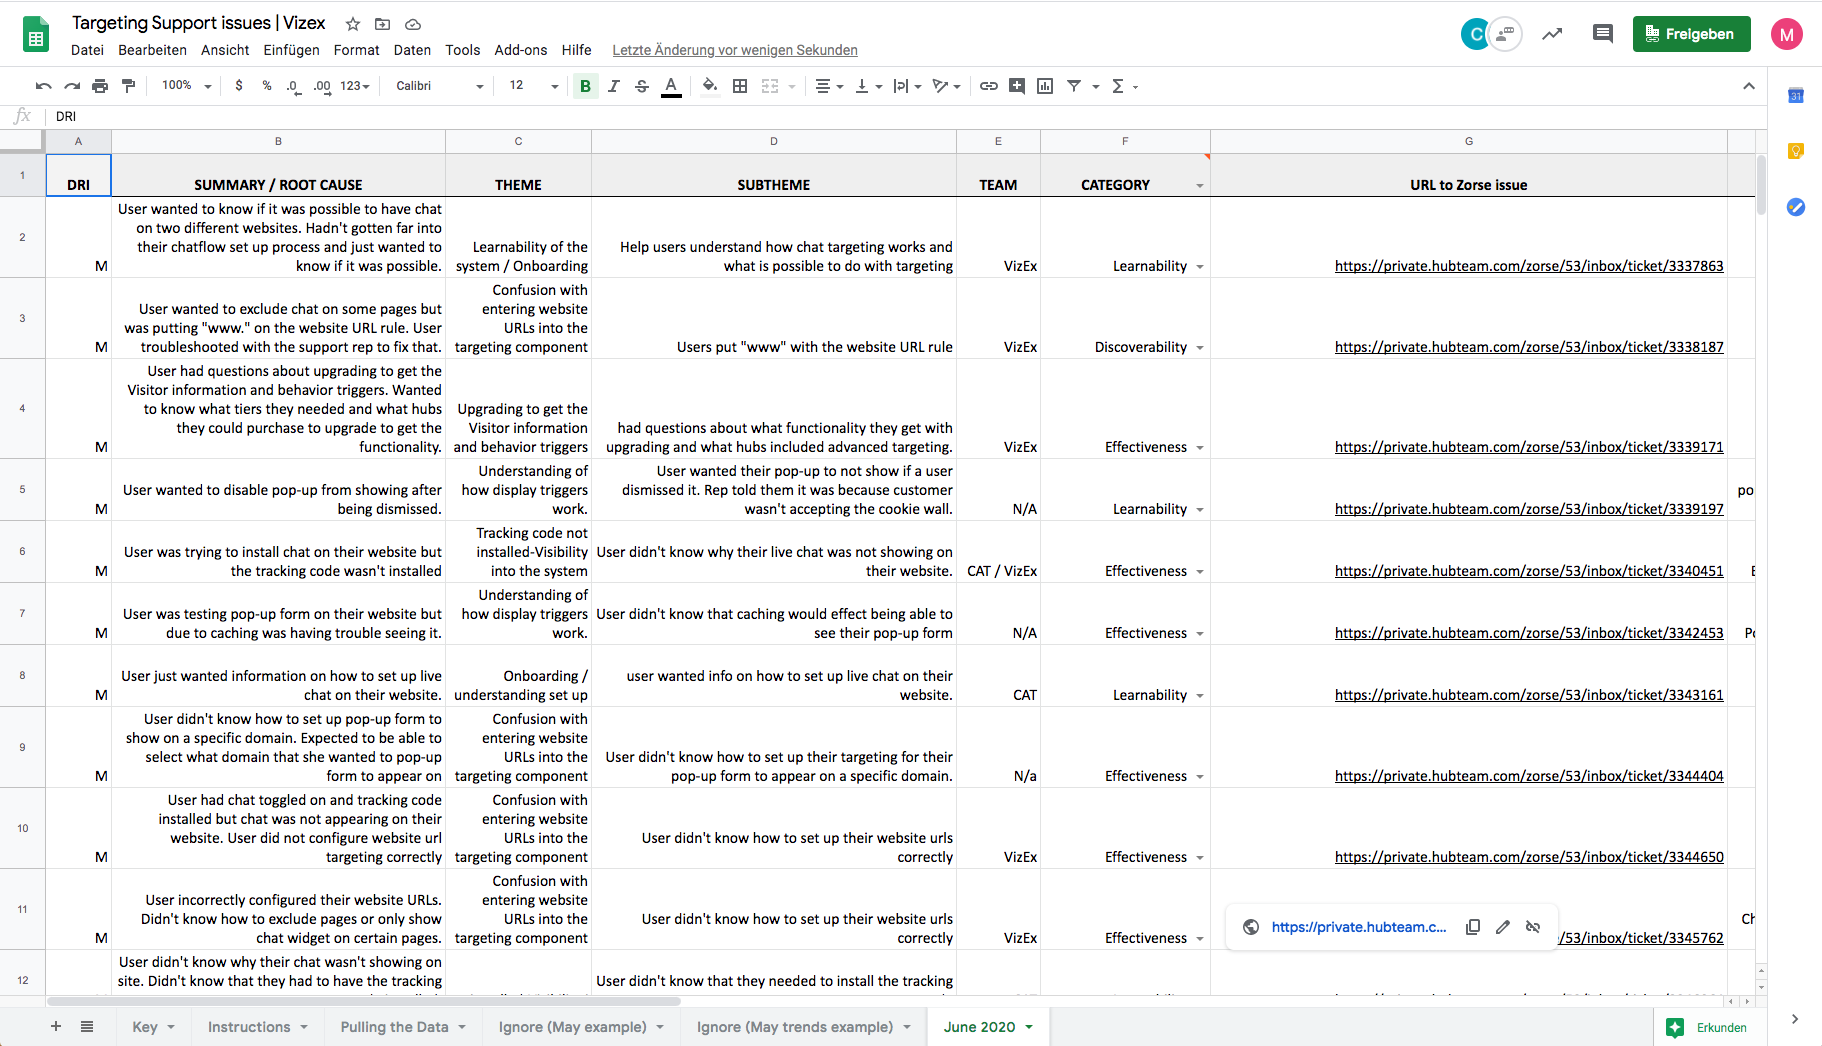Click the Freigeben share button
Image resolution: width=1822 pixels, height=1046 pixels.
tap(1691, 34)
